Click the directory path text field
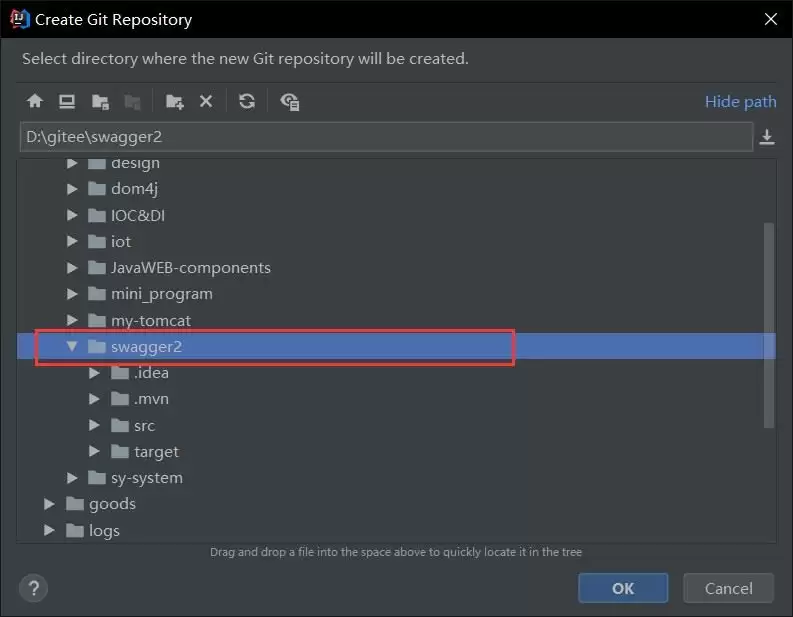The width and height of the screenshot is (793, 617). pos(385,137)
